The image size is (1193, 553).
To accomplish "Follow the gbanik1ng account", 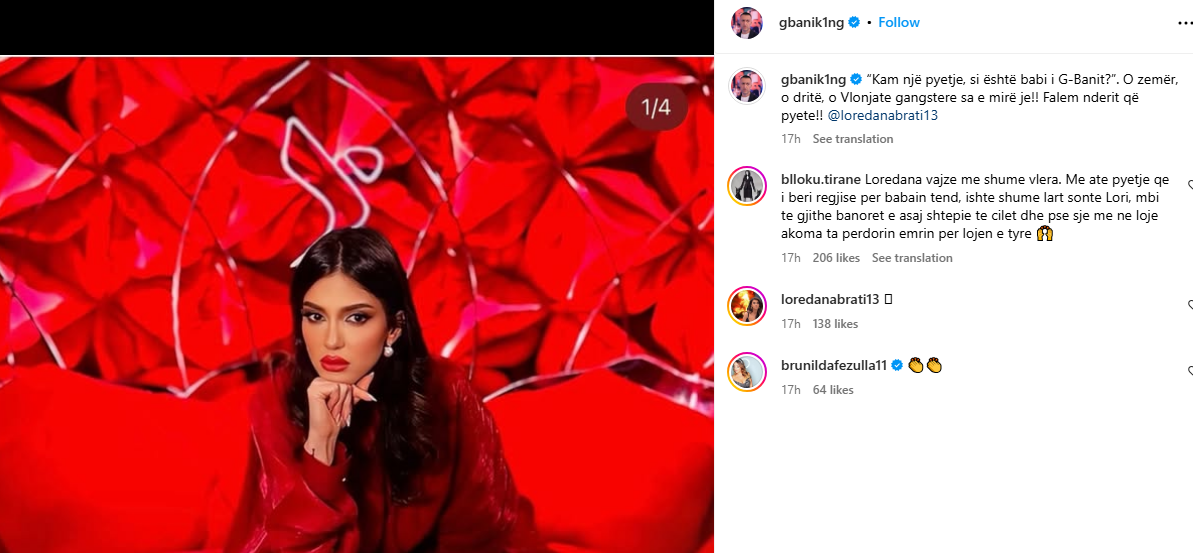I will [x=899, y=23].
